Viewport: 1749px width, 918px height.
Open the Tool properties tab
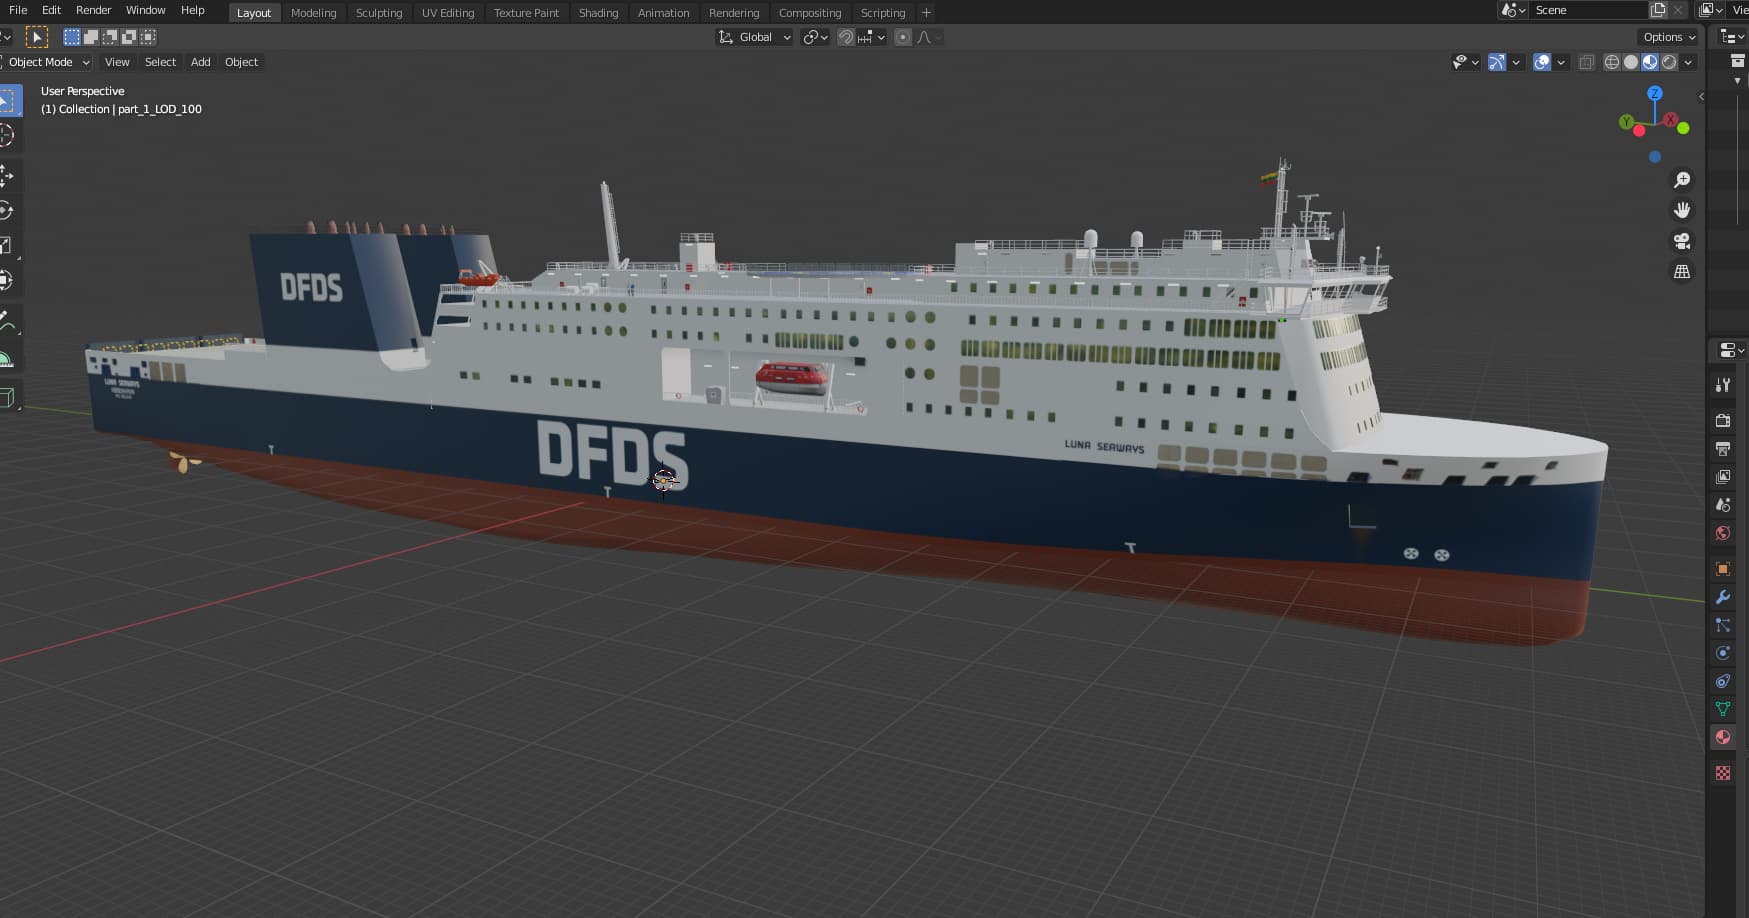(1723, 385)
